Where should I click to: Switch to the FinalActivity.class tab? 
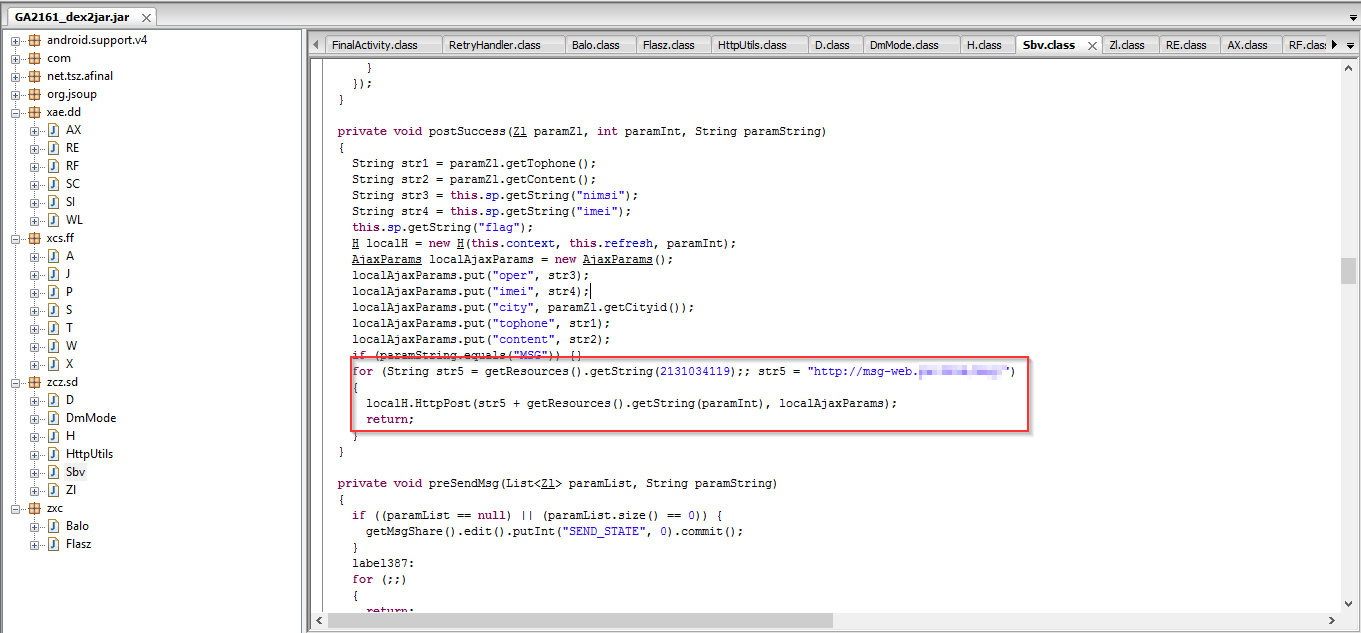tap(374, 45)
